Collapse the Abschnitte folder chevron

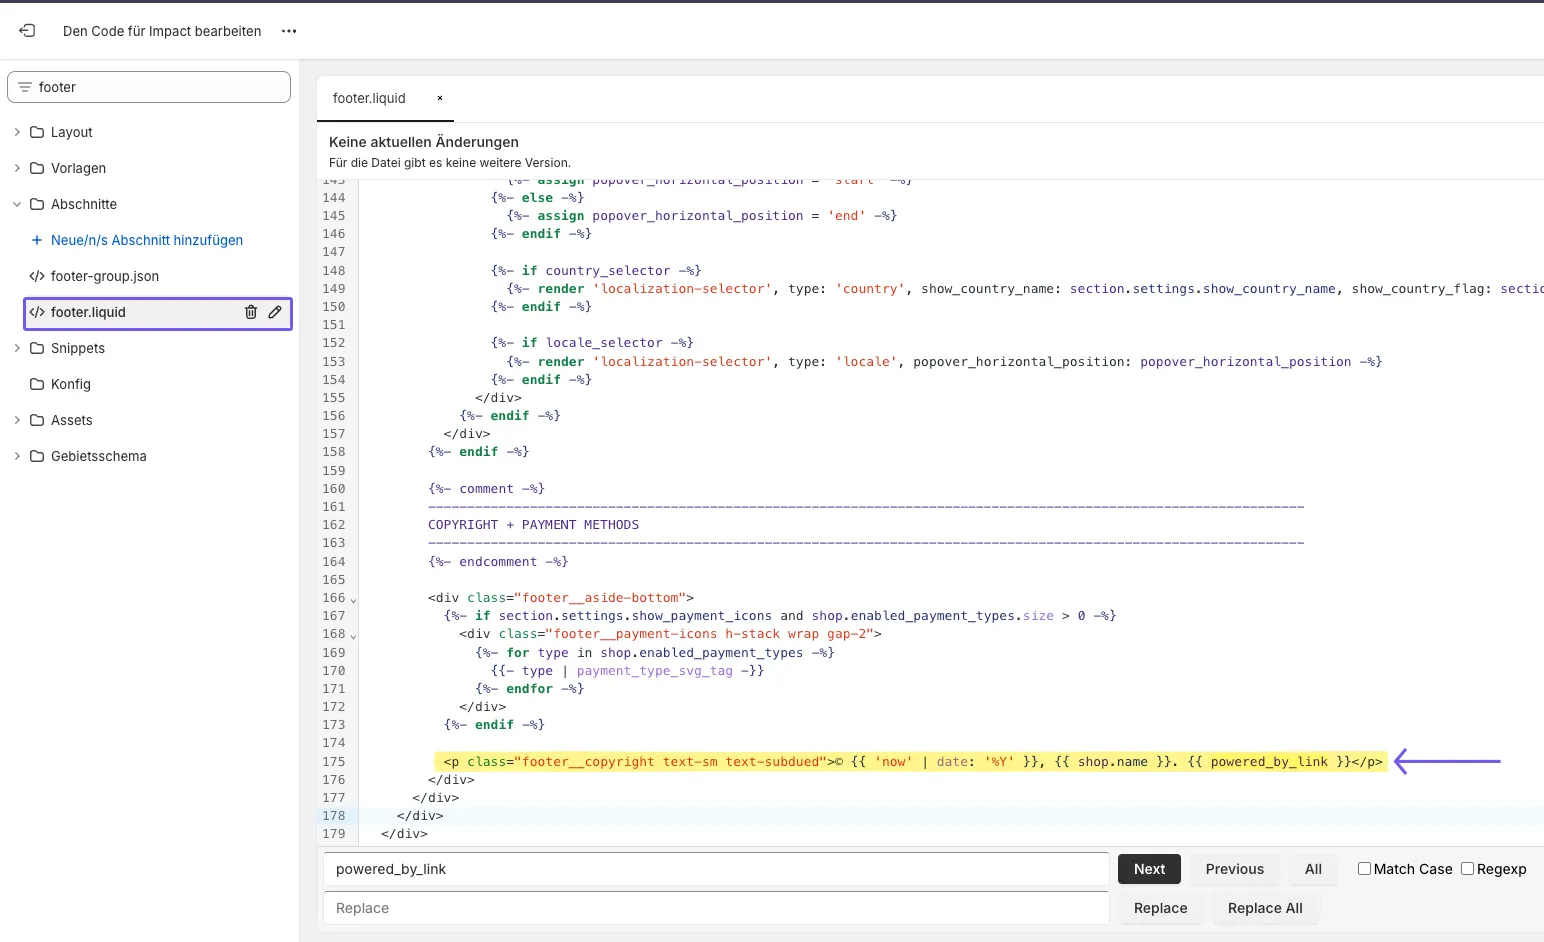click(x=17, y=204)
